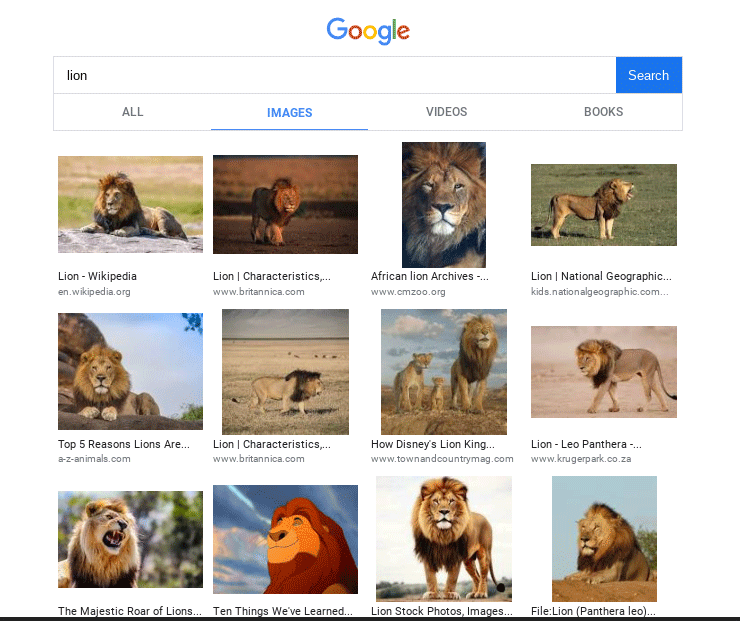Screen dimensions: 740x621
Task: Open the Leo Panthera walking lion thumbnail
Action: 604,372
